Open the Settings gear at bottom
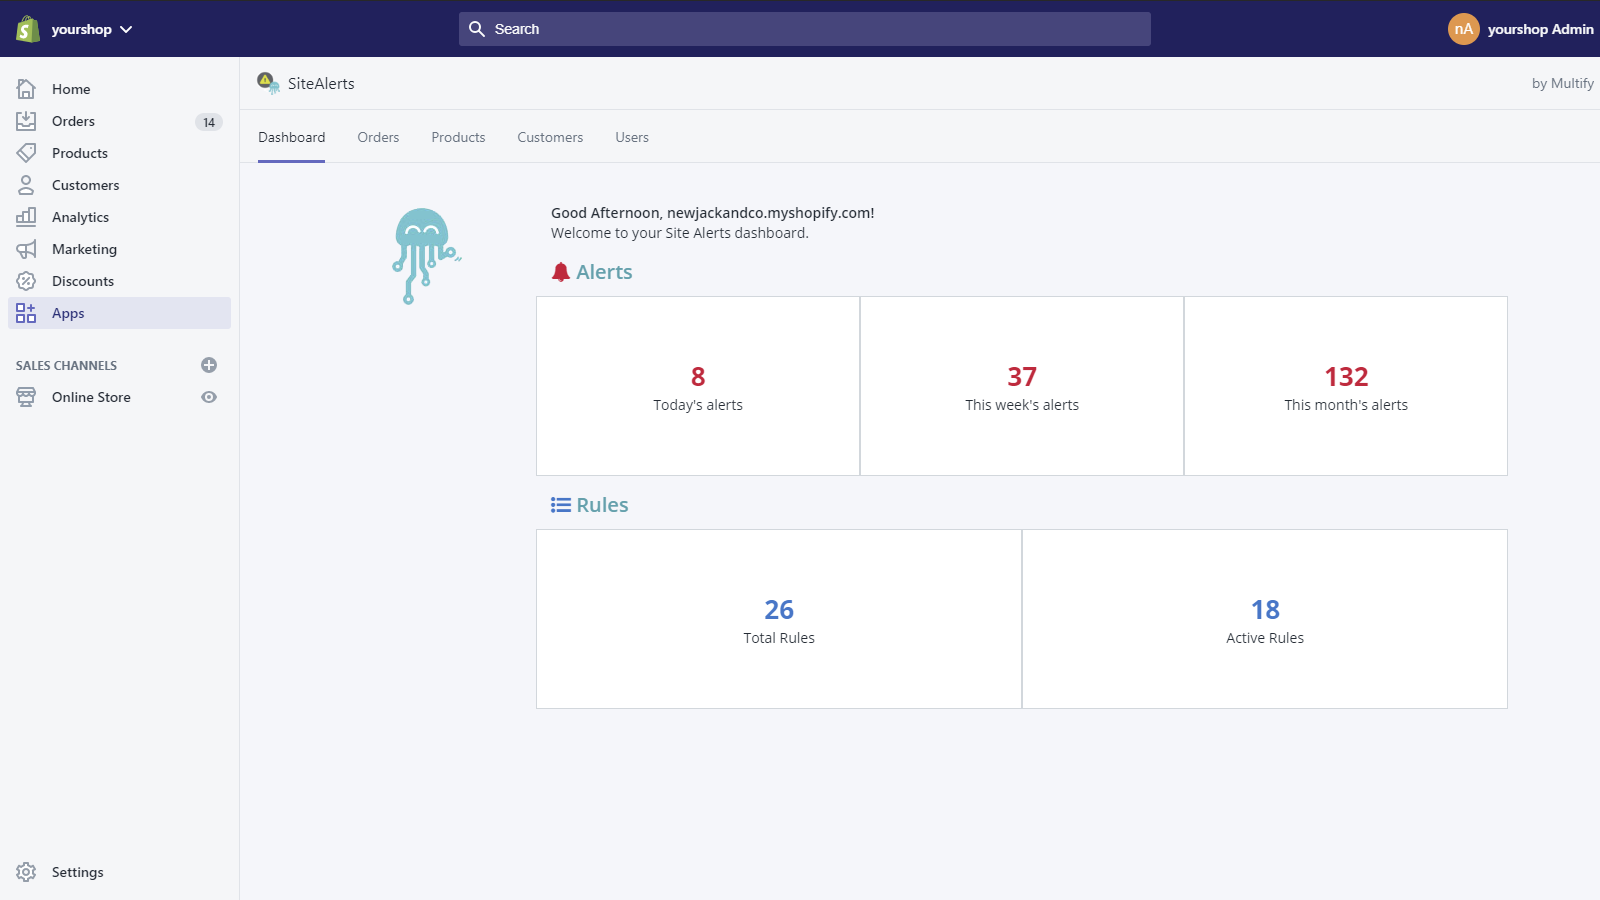1600x900 pixels. [26, 871]
